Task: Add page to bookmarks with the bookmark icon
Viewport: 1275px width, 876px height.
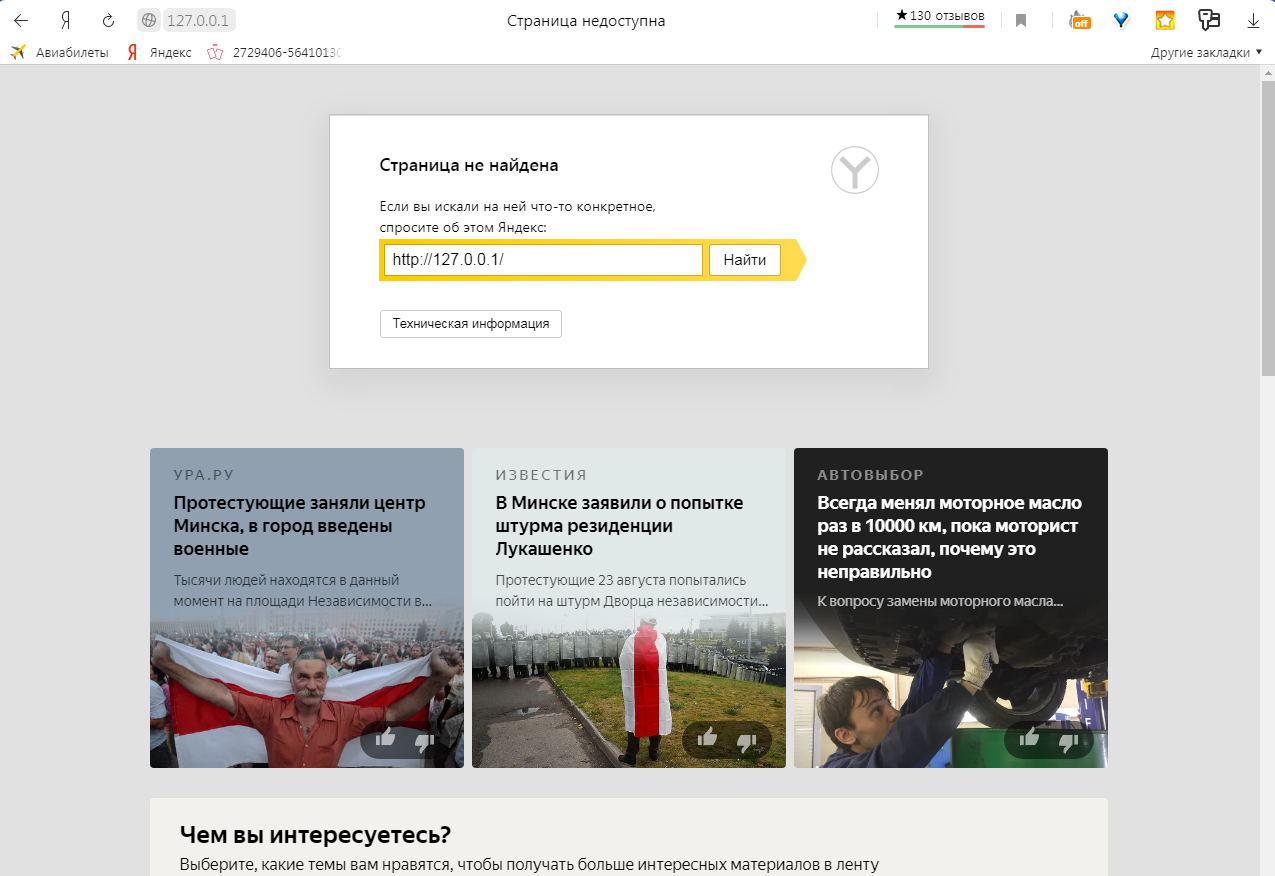Action: [1021, 20]
